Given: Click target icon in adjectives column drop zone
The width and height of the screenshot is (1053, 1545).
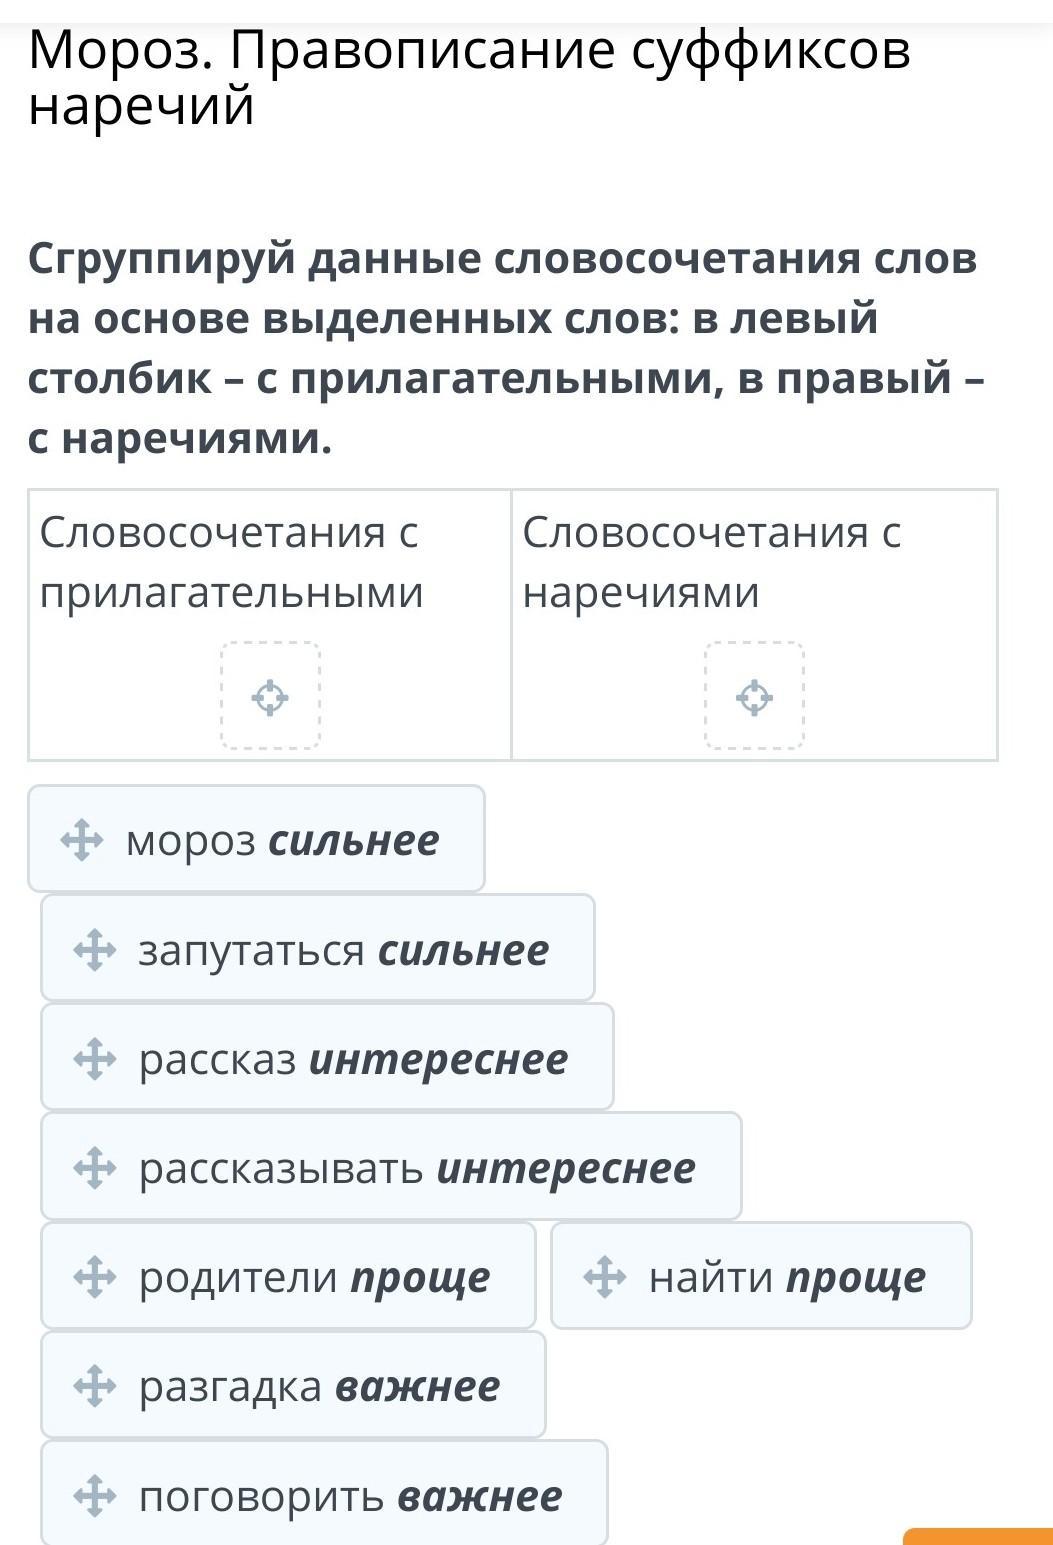Looking at the screenshot, I should 270,697.
